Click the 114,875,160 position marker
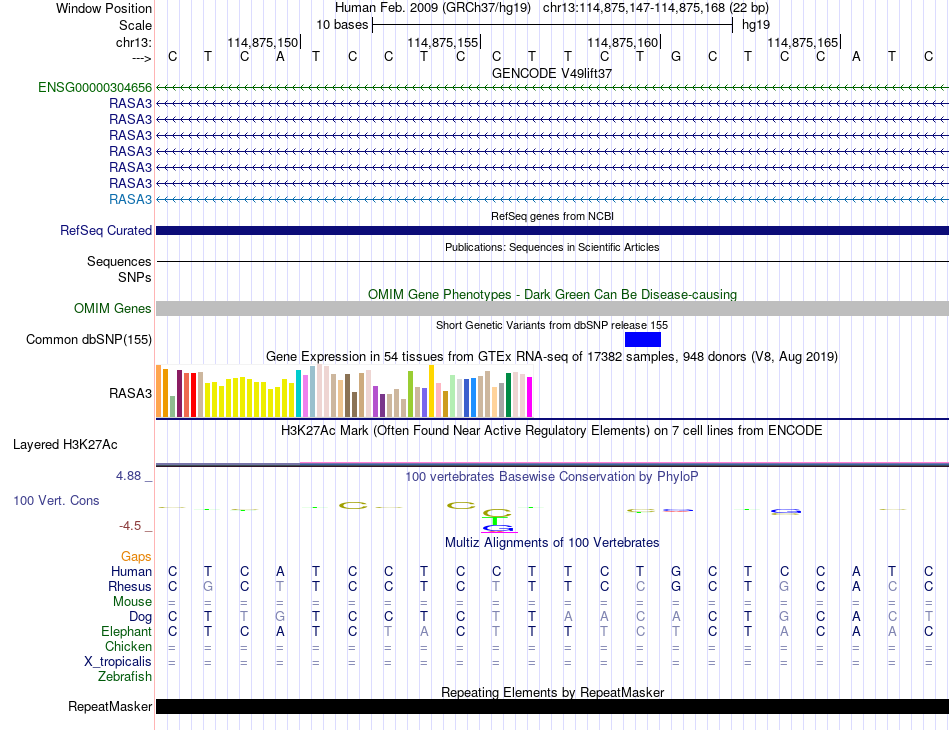 [x=623, y=42]
